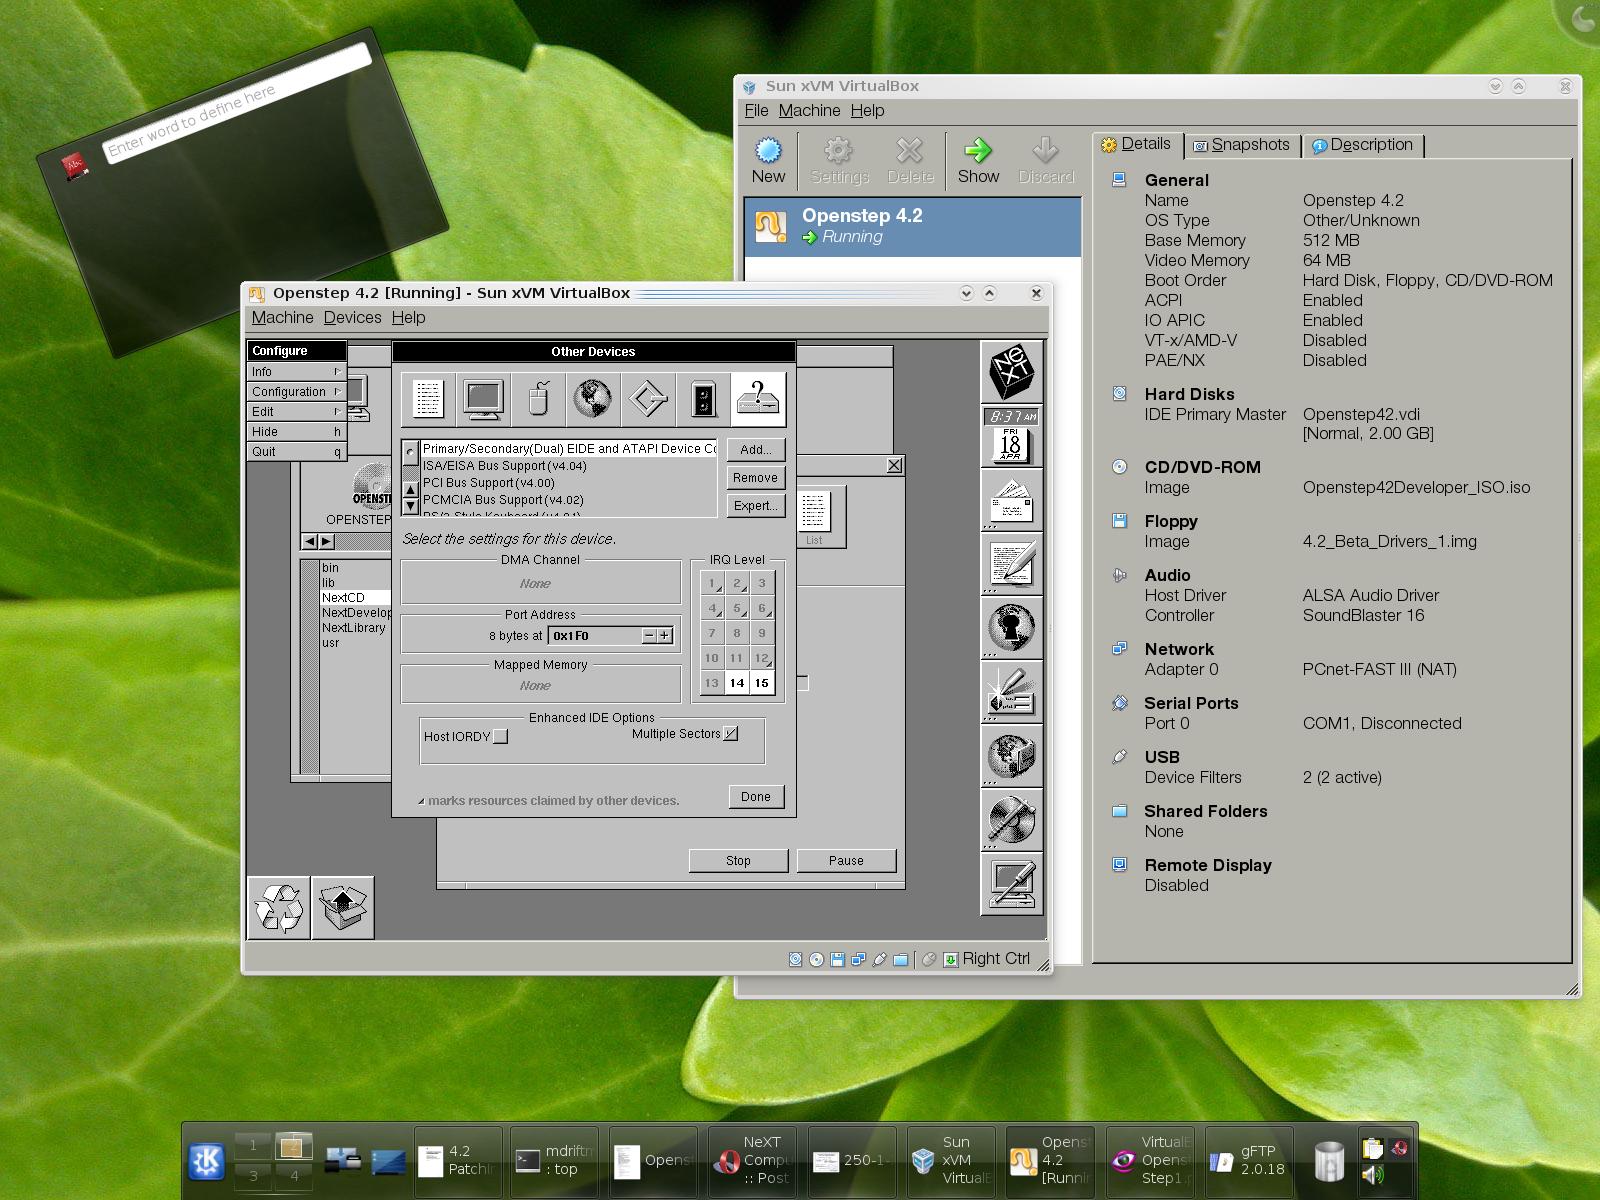1600x1200 pixels.
Task: Select the audio device icon in Other Devices
Action: coord(703,398)
